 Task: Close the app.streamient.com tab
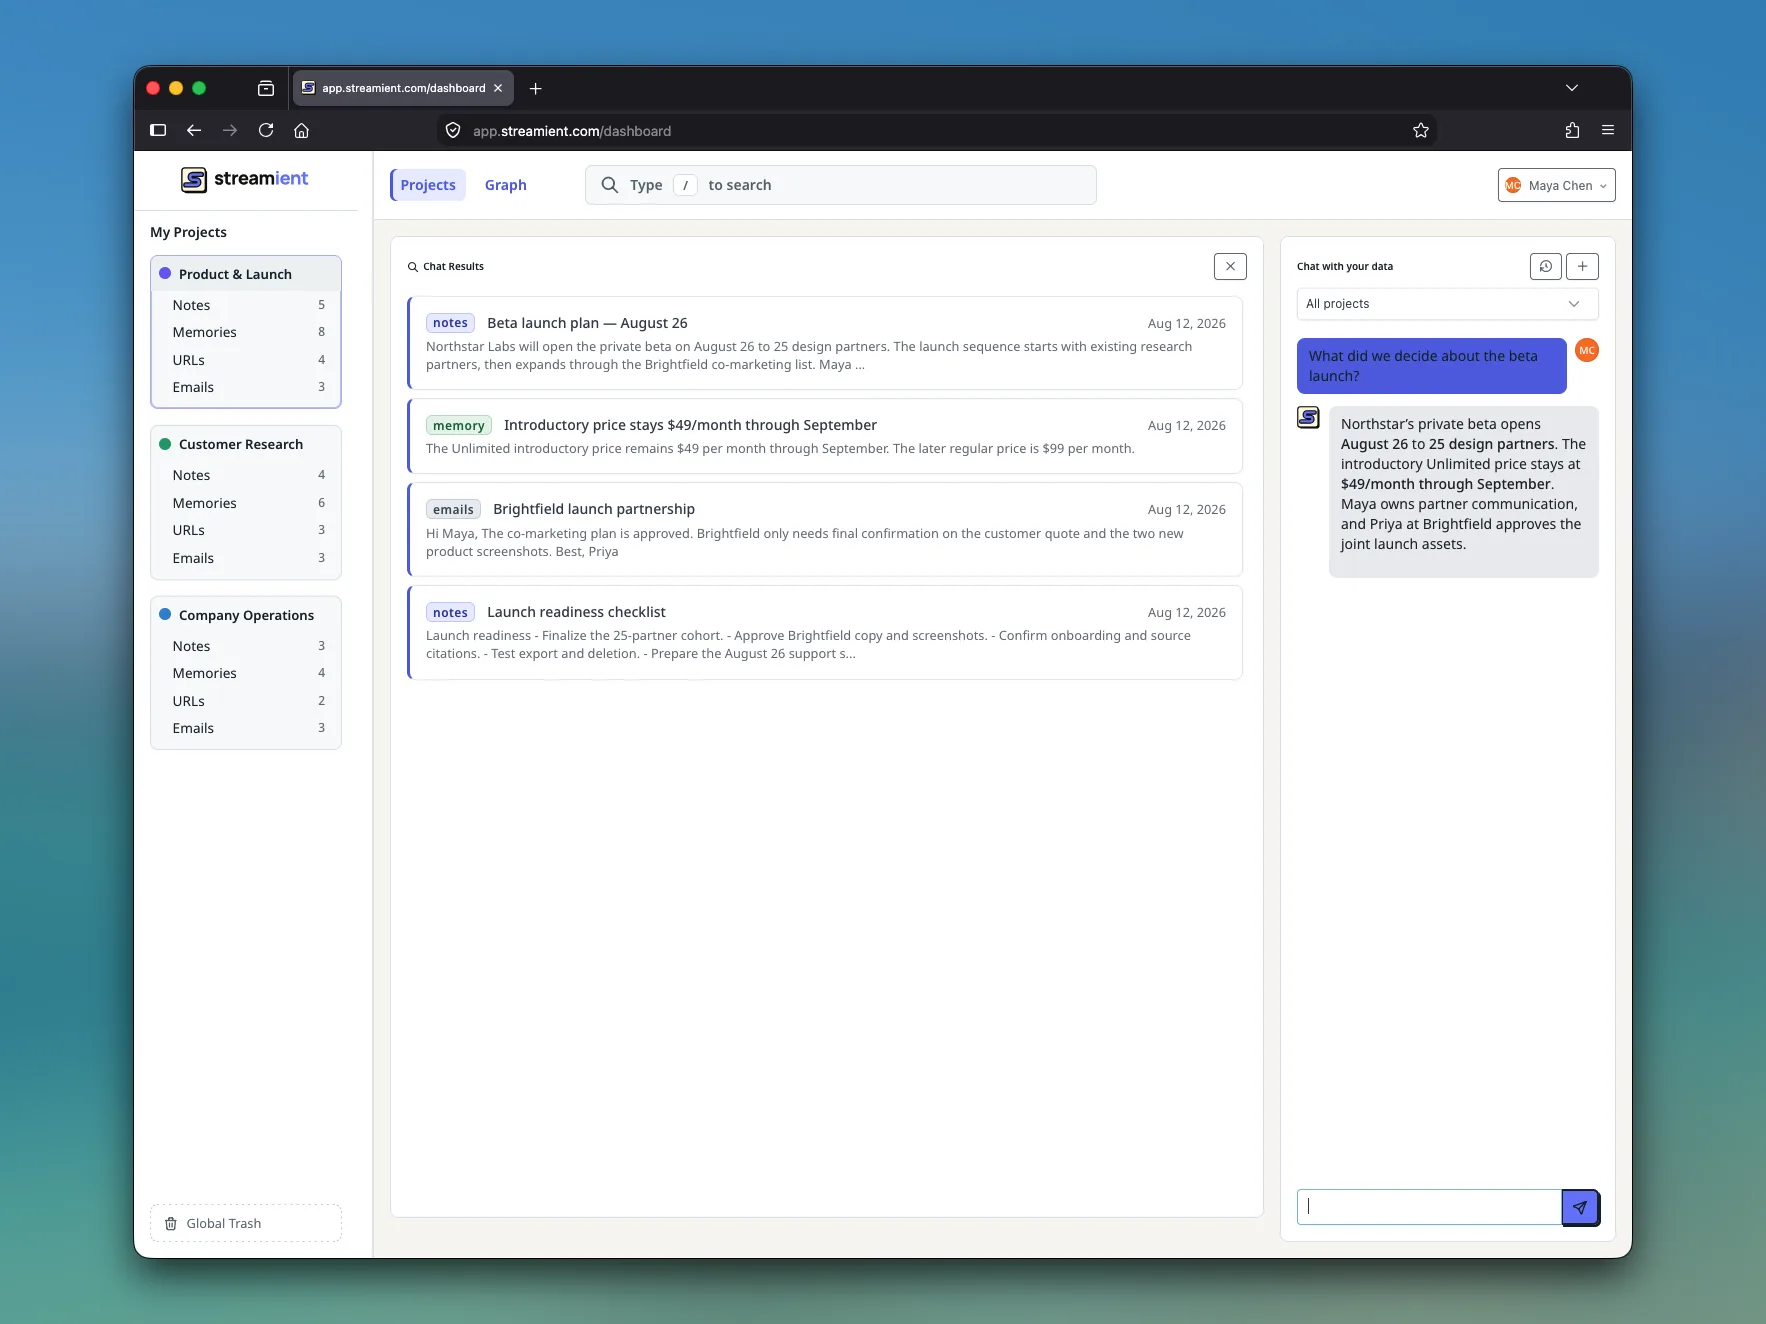tap(498, 88)
